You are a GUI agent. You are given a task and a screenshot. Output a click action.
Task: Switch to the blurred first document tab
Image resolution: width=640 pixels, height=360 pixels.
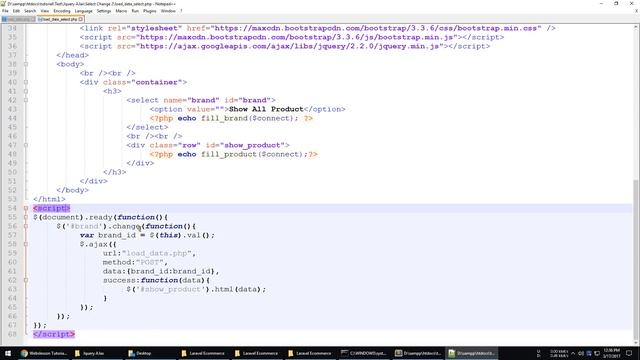18,19
